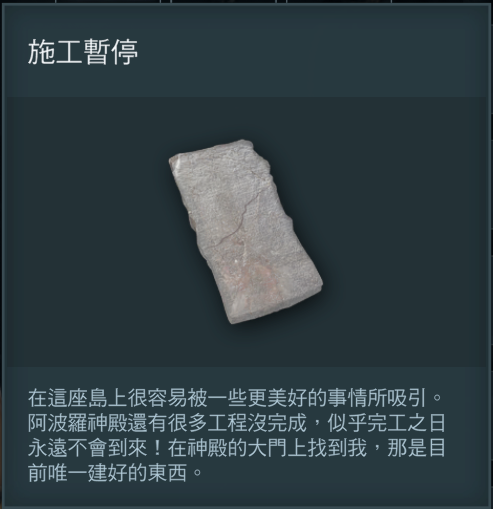Viewport: 493px width, 509px height.
Task: Click the word 大門 in the description
Action: coord(267,448)
